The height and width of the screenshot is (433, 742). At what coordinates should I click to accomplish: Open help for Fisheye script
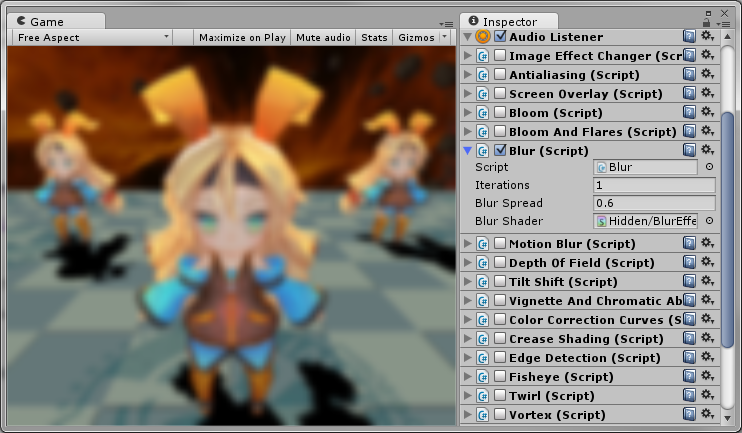coord(689,376)
